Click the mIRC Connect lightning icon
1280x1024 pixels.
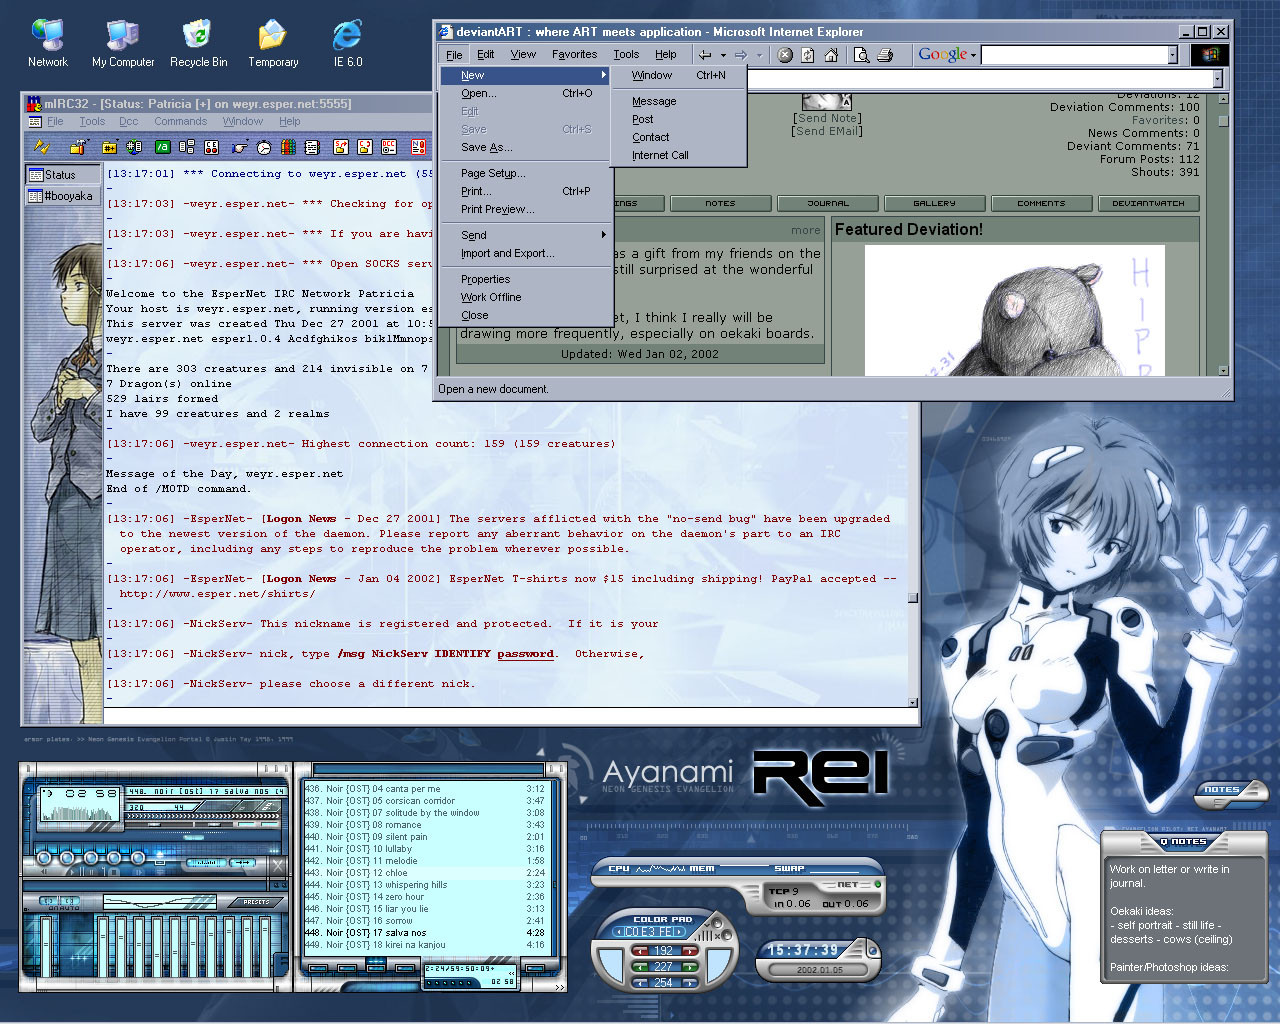(x=41, y=147)
